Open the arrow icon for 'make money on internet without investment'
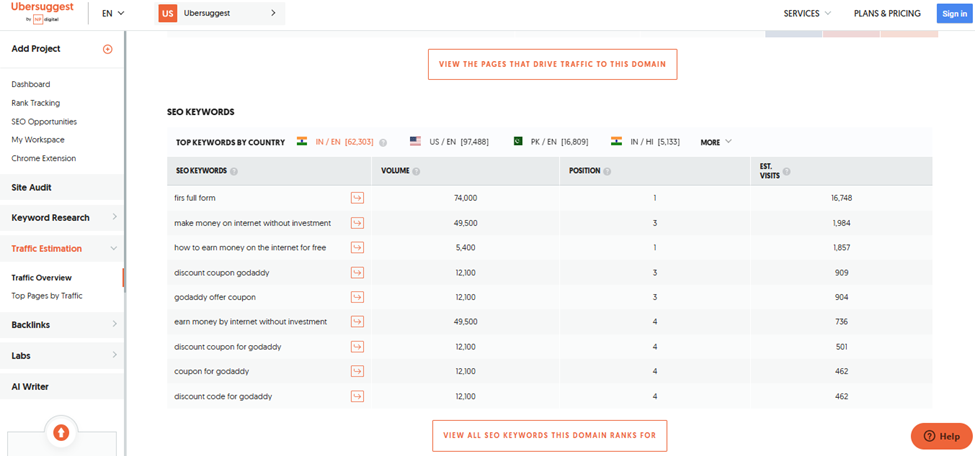The image size is (975, 456). pos(357,223)
